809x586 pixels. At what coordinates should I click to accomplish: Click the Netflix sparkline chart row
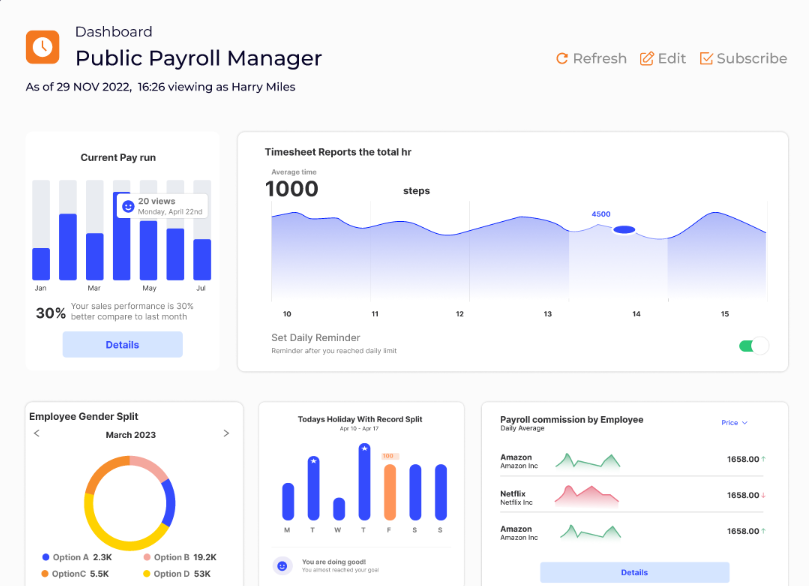587,495
